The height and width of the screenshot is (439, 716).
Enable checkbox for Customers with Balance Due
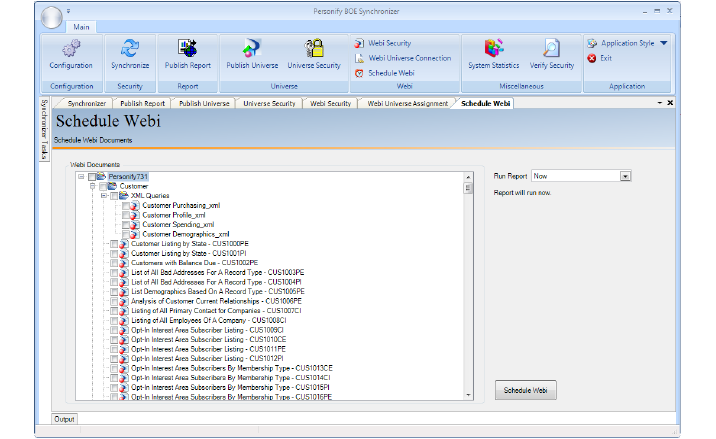(114, 262)
